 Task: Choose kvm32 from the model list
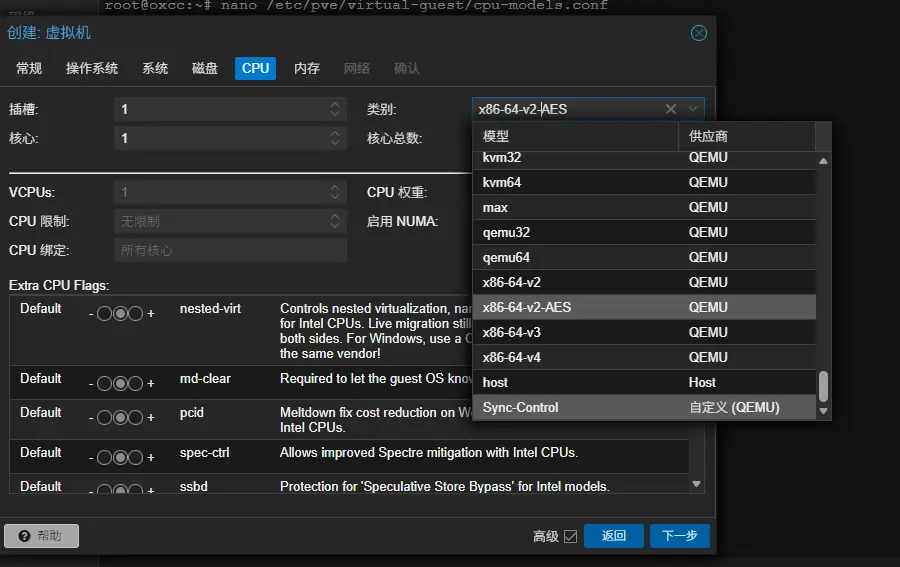(x=644, y=159)
